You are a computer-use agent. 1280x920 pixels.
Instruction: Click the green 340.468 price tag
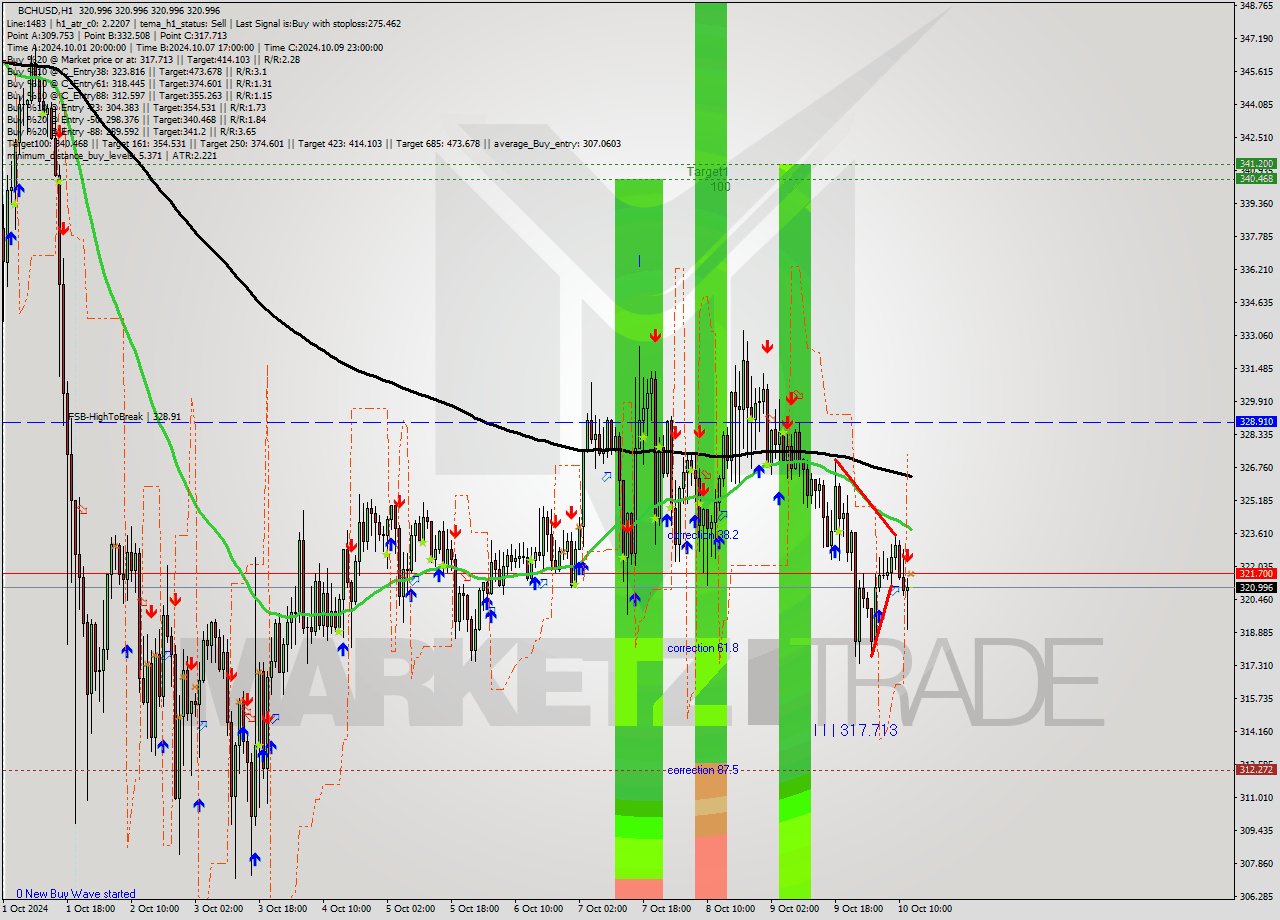coord(1256,178)
